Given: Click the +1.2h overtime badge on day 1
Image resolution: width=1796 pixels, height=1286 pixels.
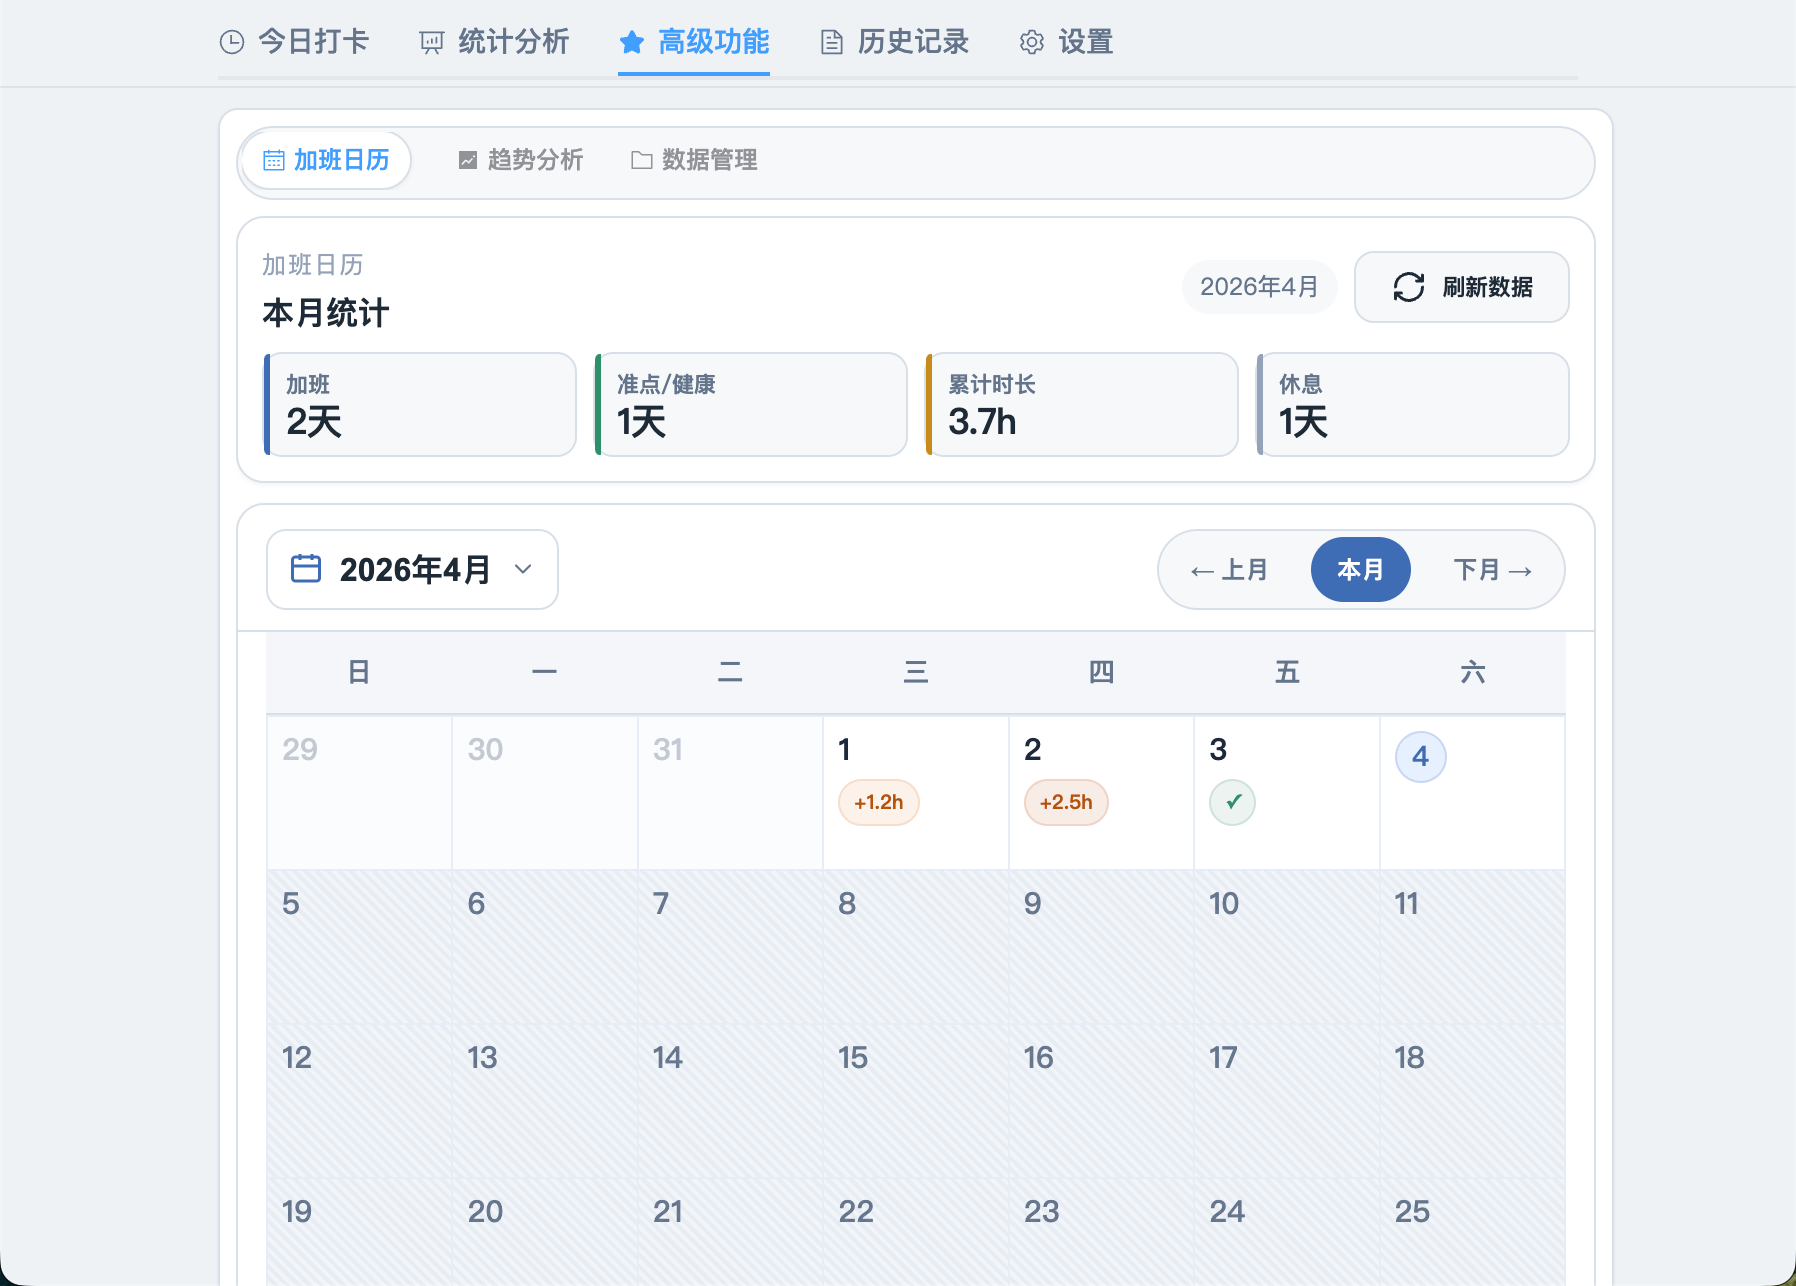Looking at the screenshot, I should pyautogui.click(x=878, y=802).
